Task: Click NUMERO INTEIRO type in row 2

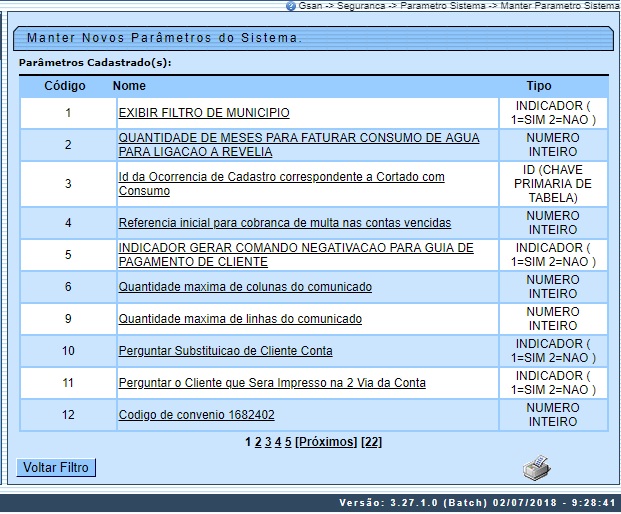Action: click(x=553, y=145)
